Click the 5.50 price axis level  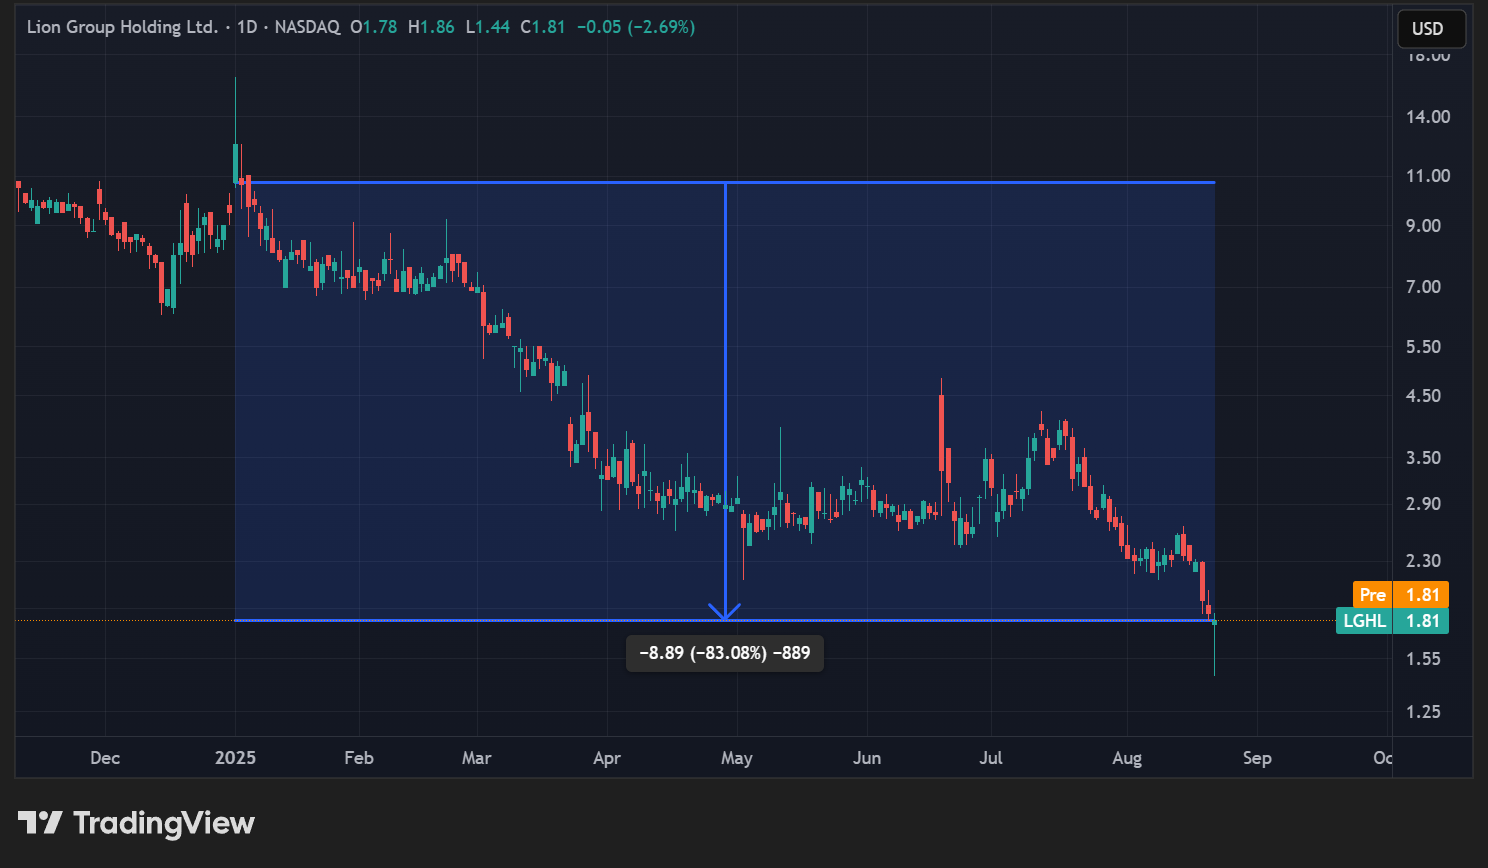pyautogui.click(x=1423, y=347)
